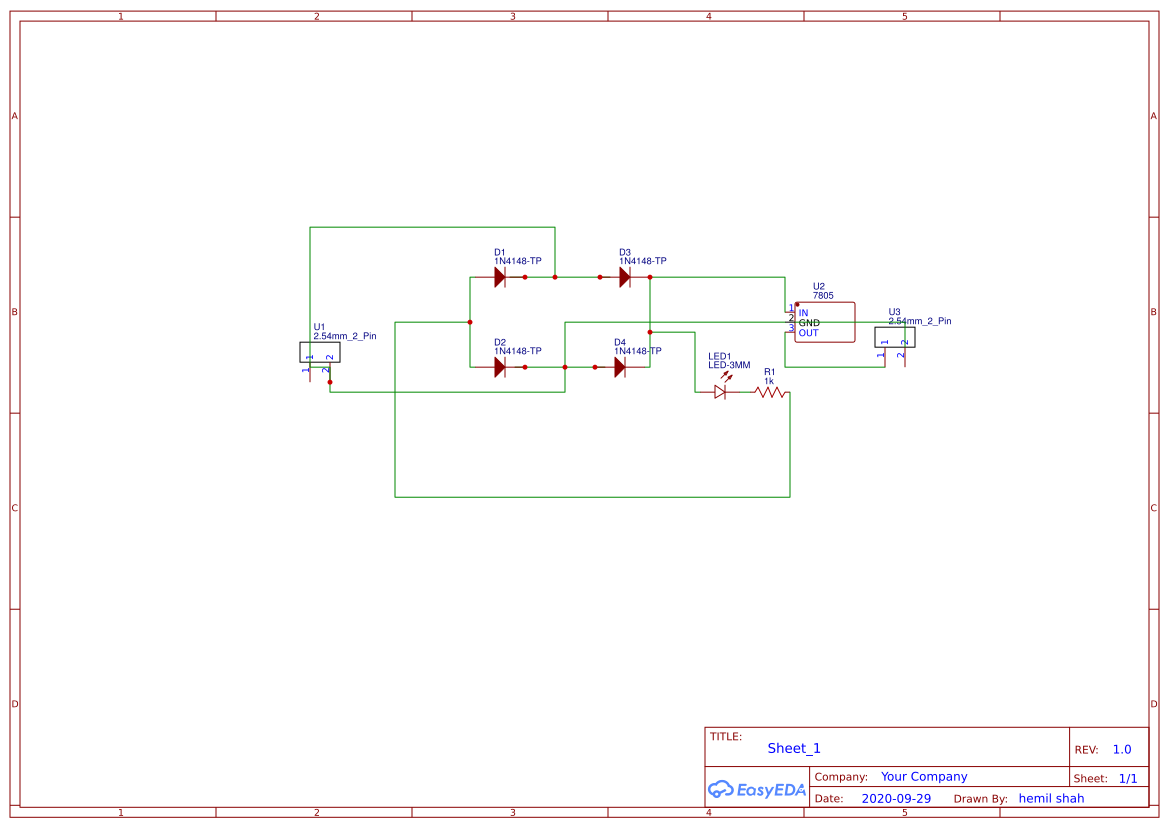Screen dimensions: 1169x828
Task: Click the EasyEDA logo in title block
Action: click(x=755, y=789)
